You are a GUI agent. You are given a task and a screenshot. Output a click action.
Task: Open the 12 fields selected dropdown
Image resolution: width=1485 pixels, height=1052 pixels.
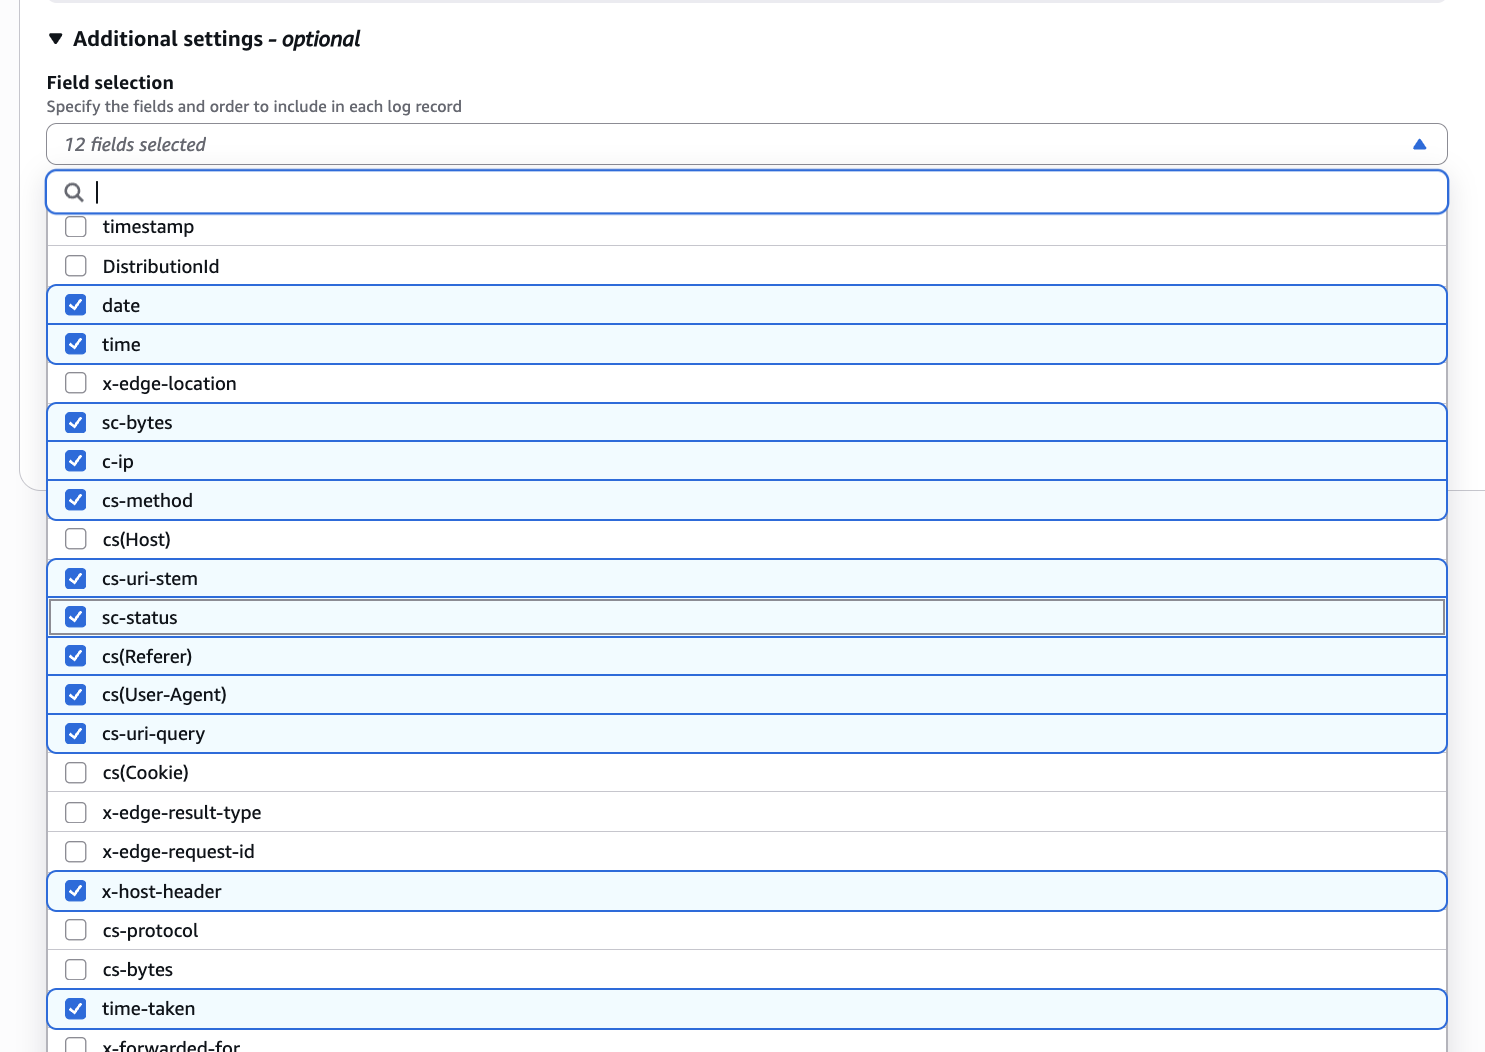coord(745,144)
